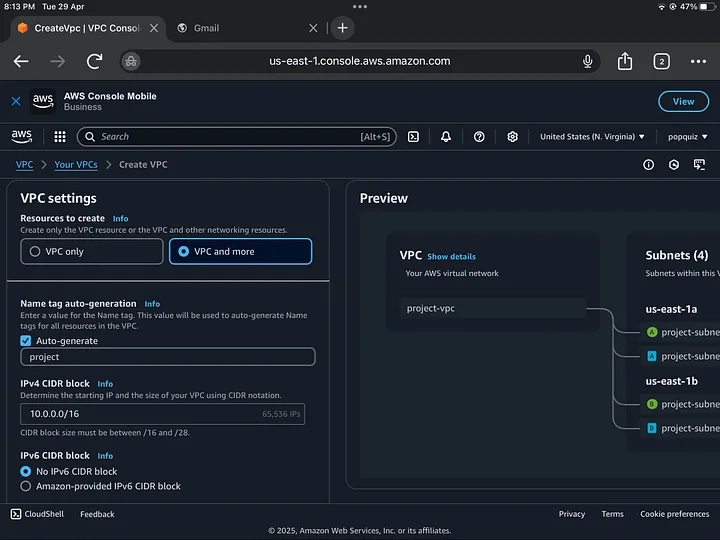The image size is (720, 540).
Task: Click the monitor feedback icon in breadcrumb bar
Action: pos(699,164)
